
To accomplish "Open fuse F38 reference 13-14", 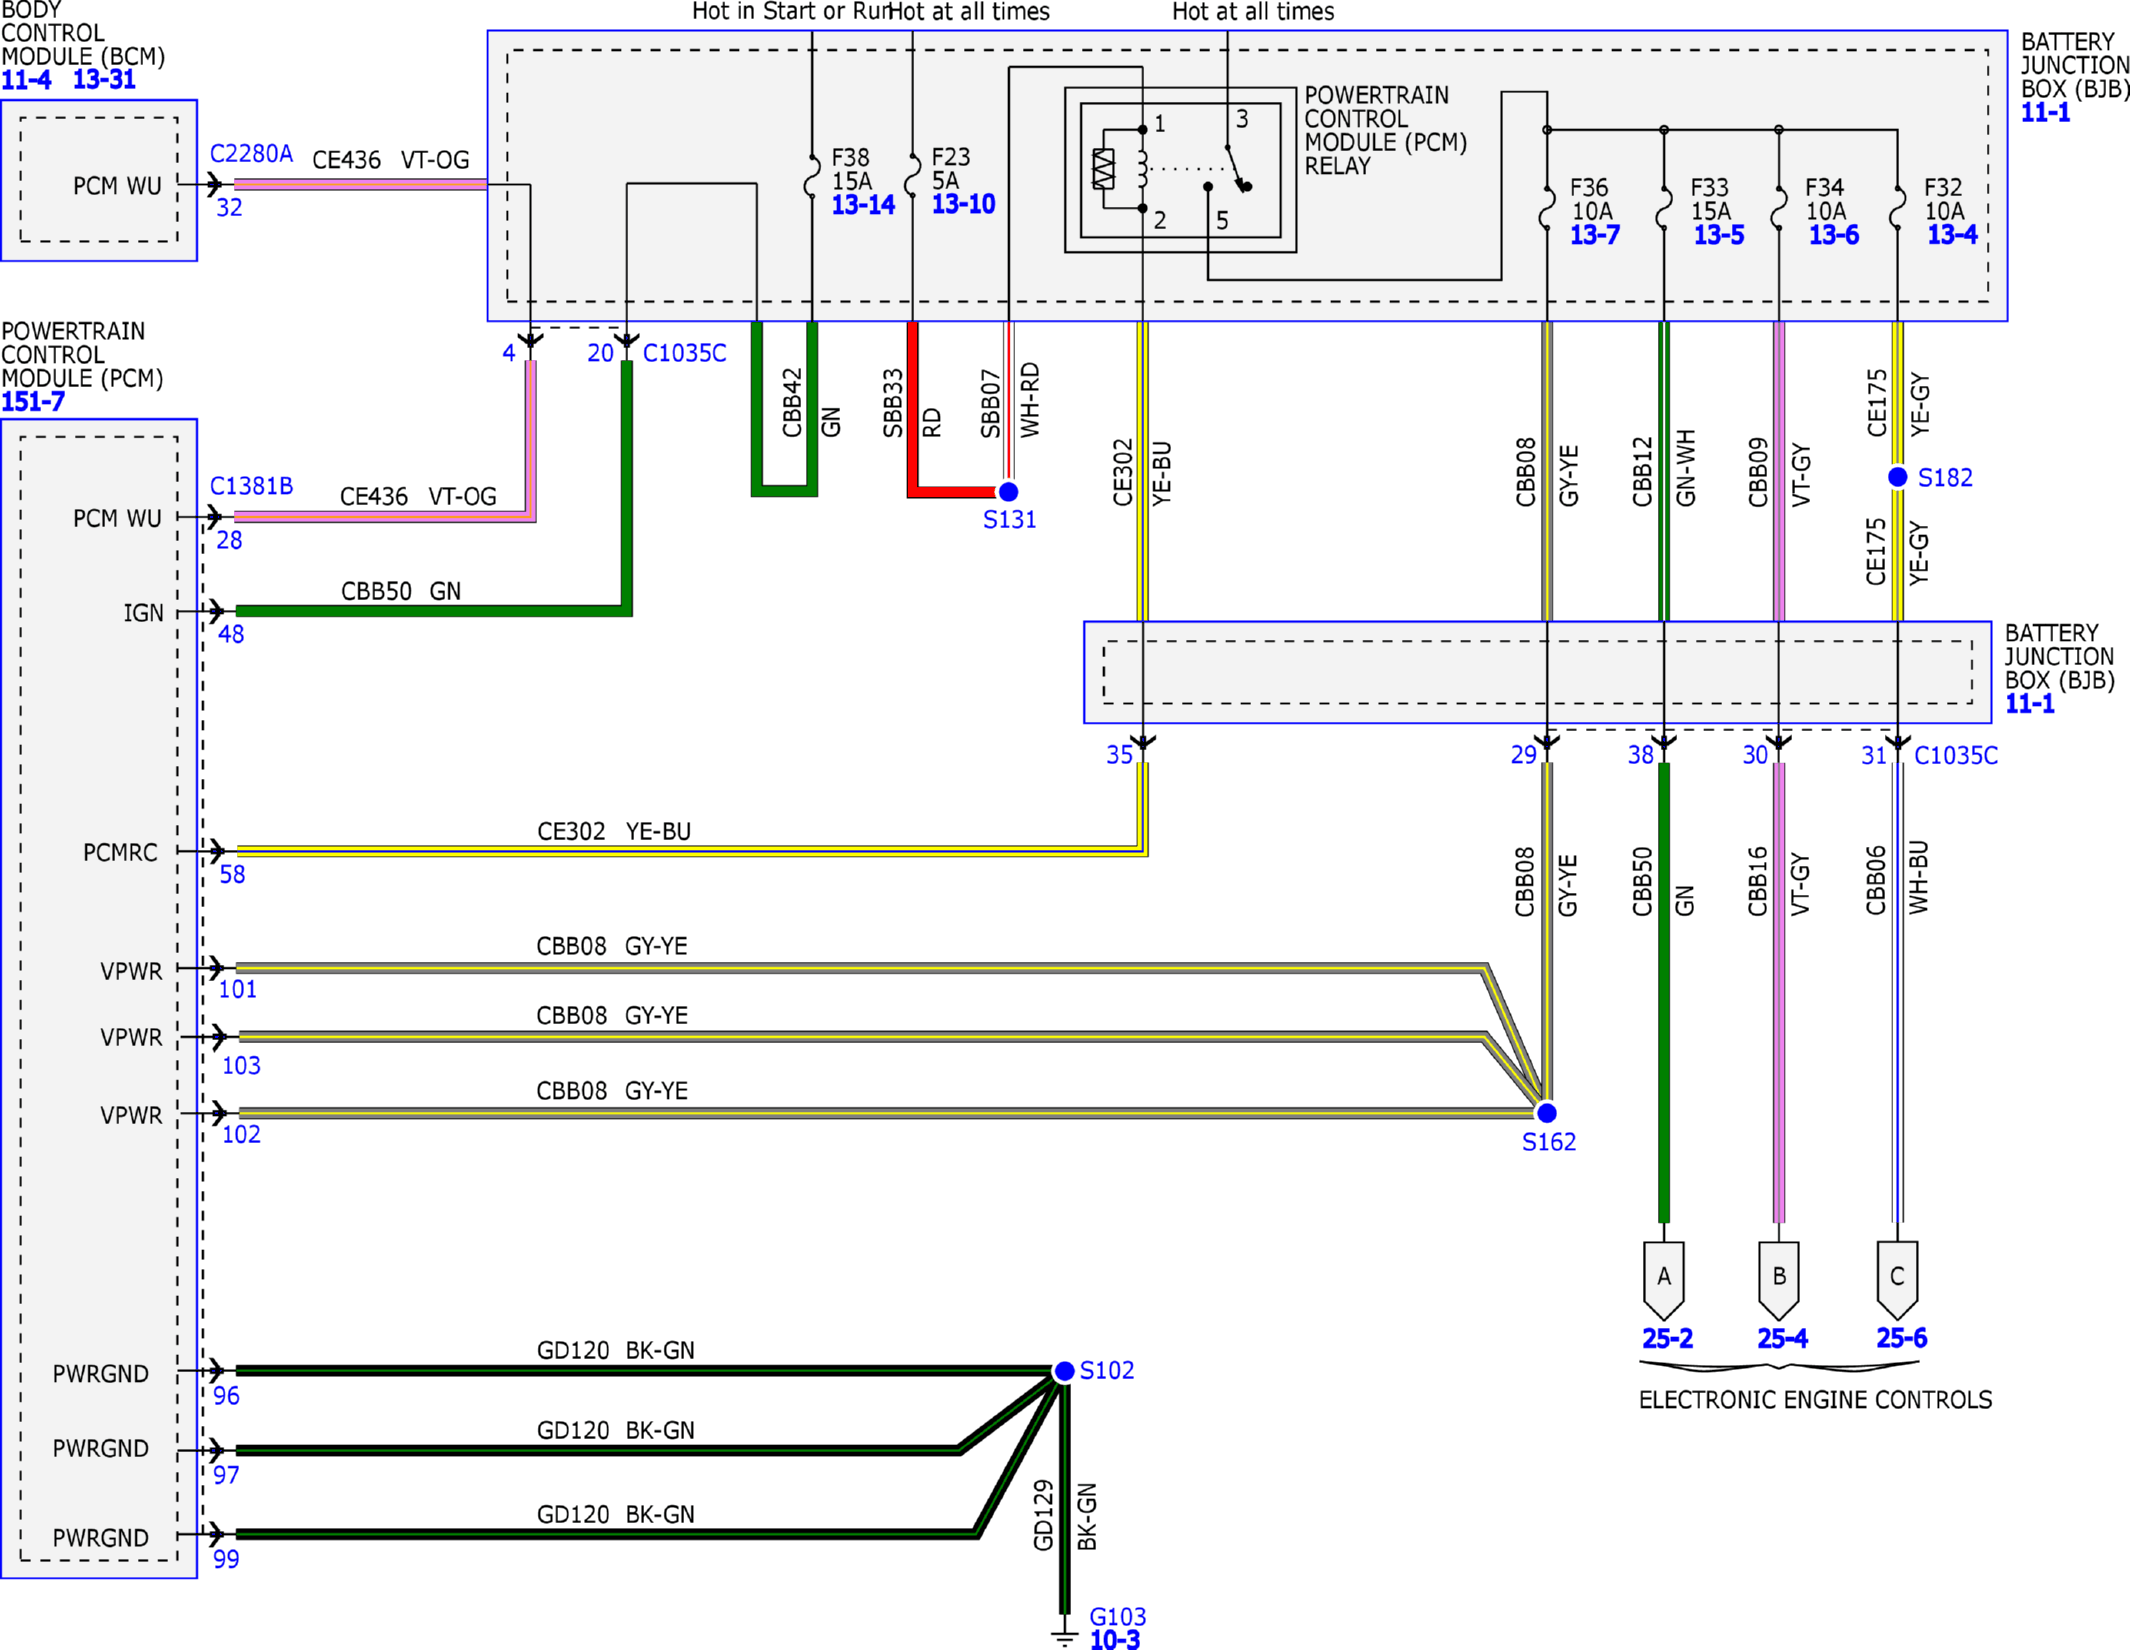I will tap(863, 205).
